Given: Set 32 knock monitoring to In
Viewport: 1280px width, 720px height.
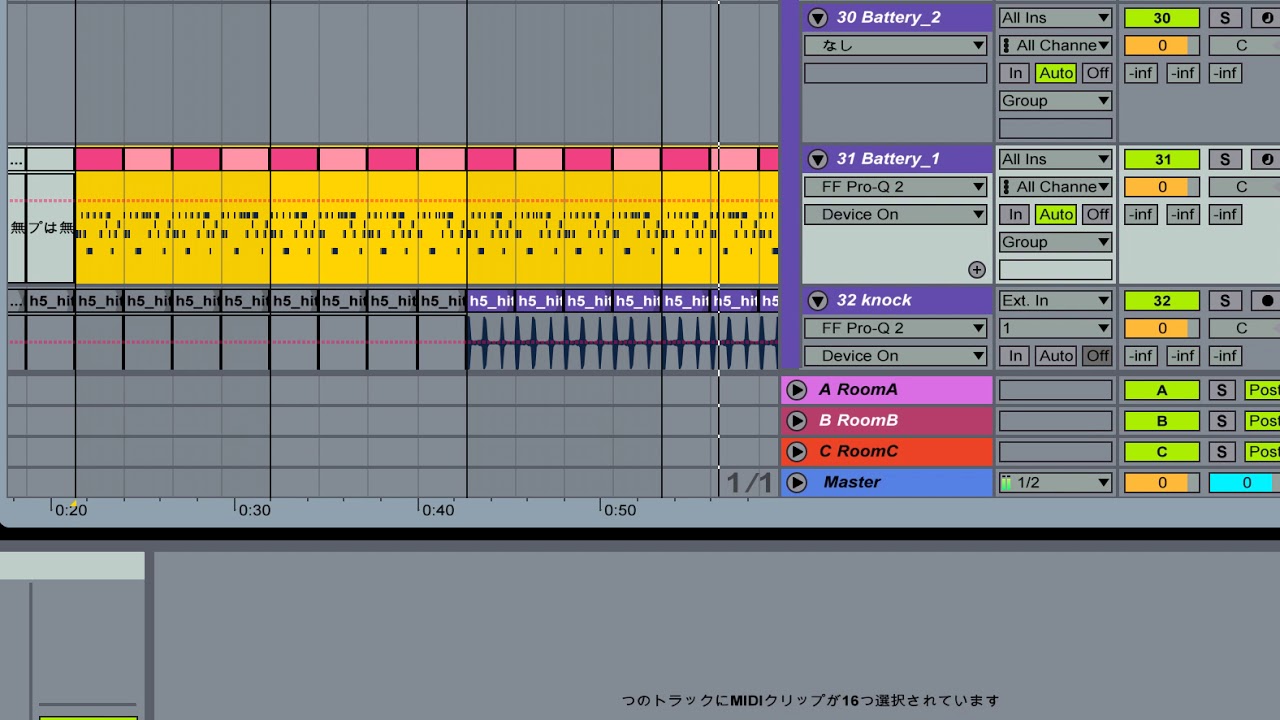Looking at the screenshot, I should [1015, 355].
